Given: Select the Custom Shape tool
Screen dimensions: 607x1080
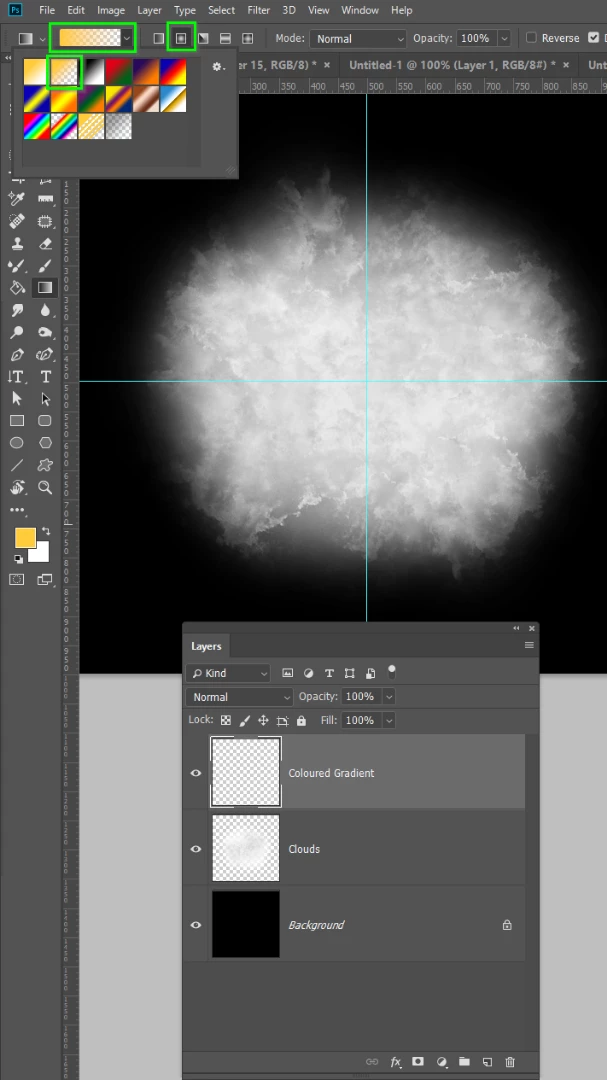Looking at the screenshot, I should coord(45,465).
